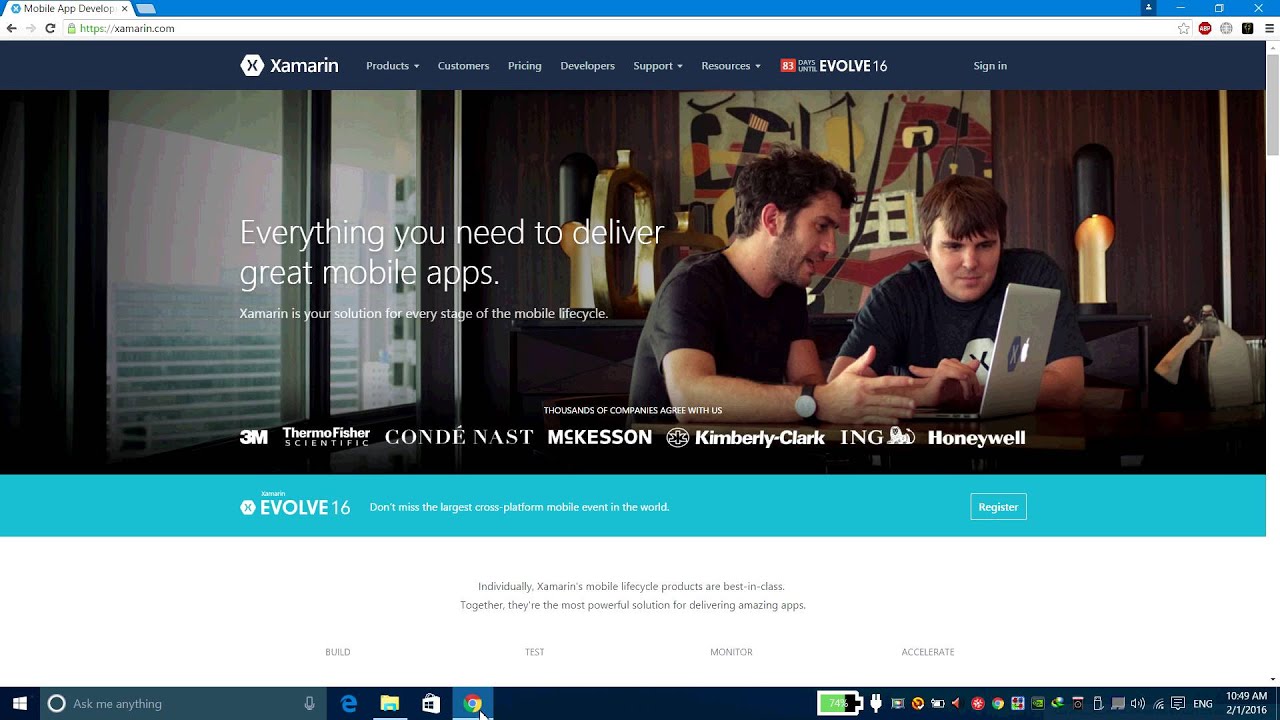Image resolution: width=1280 pixels, height=720 pixels.
Task: Open the Developers nav link
Action: point(587,66)
